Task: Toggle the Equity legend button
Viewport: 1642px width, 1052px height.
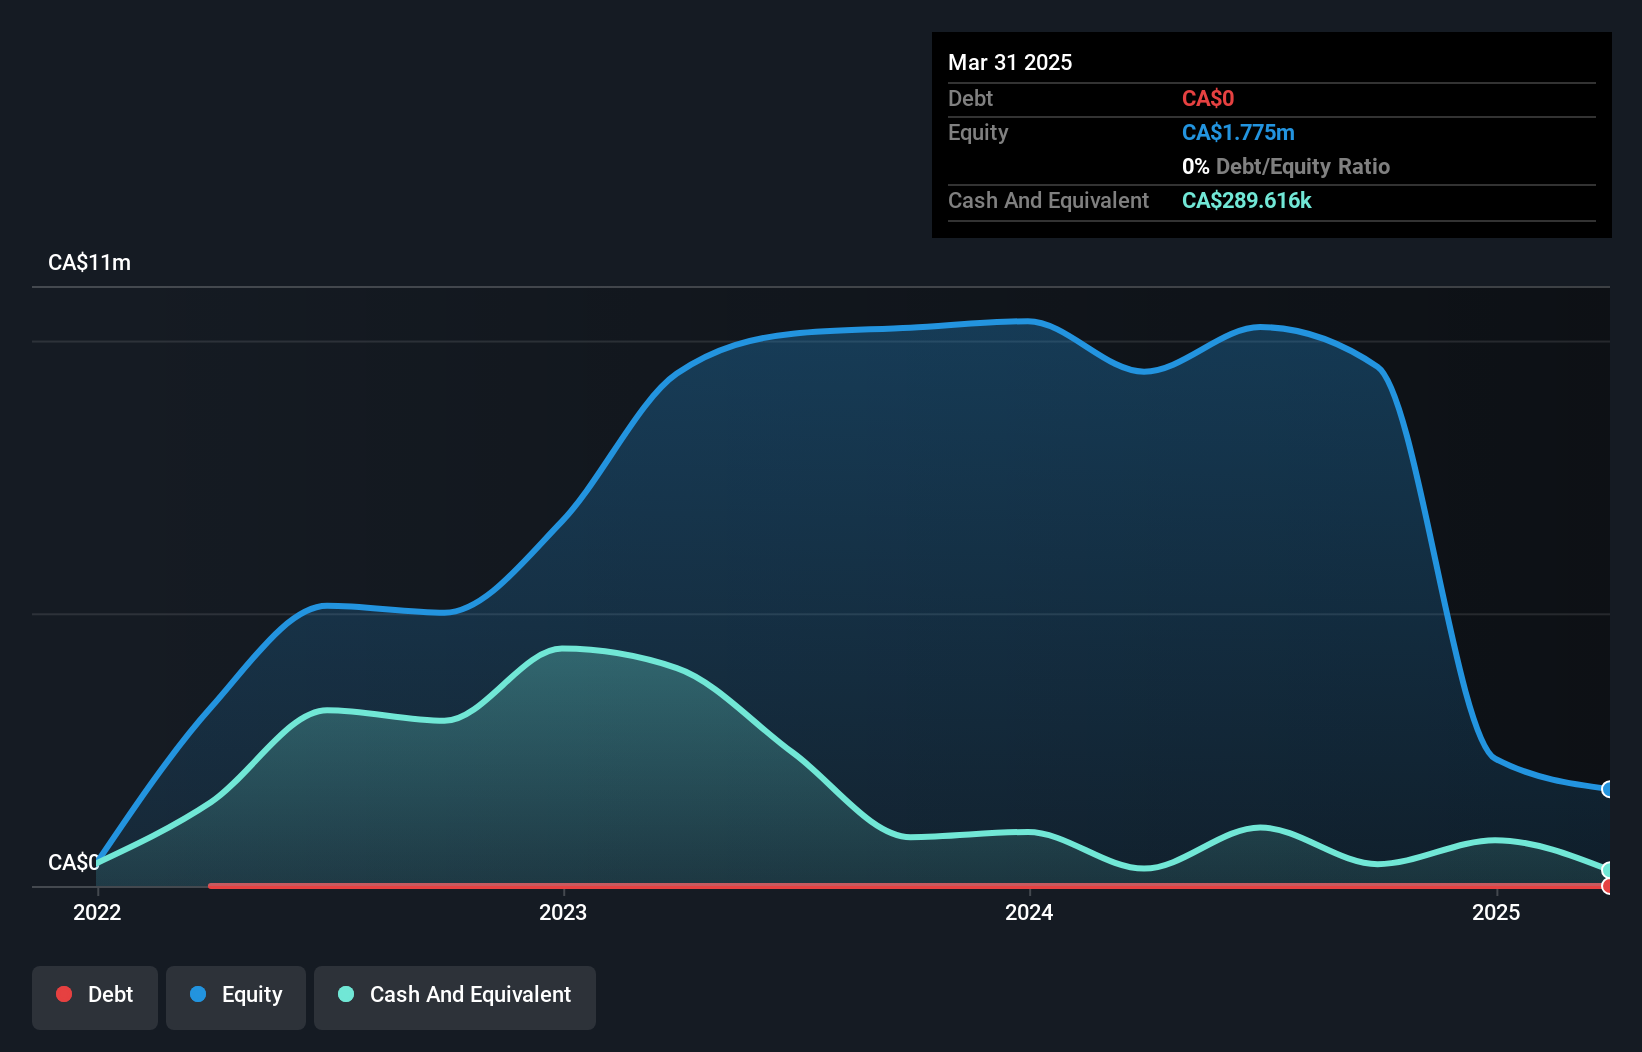Action: (x=236, y=997)
